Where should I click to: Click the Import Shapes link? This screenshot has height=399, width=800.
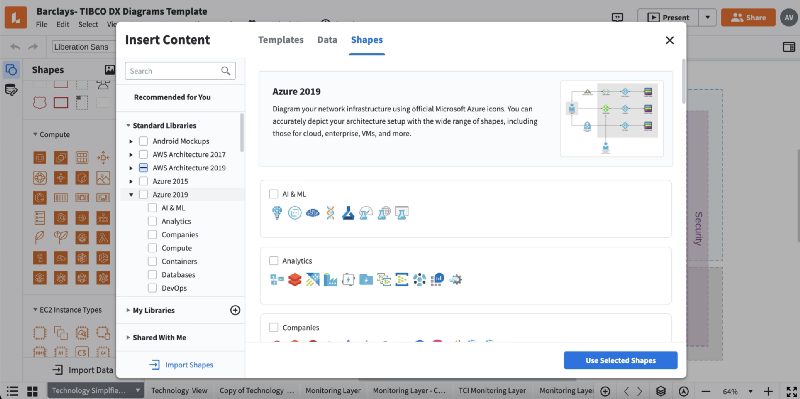(181, 365)
